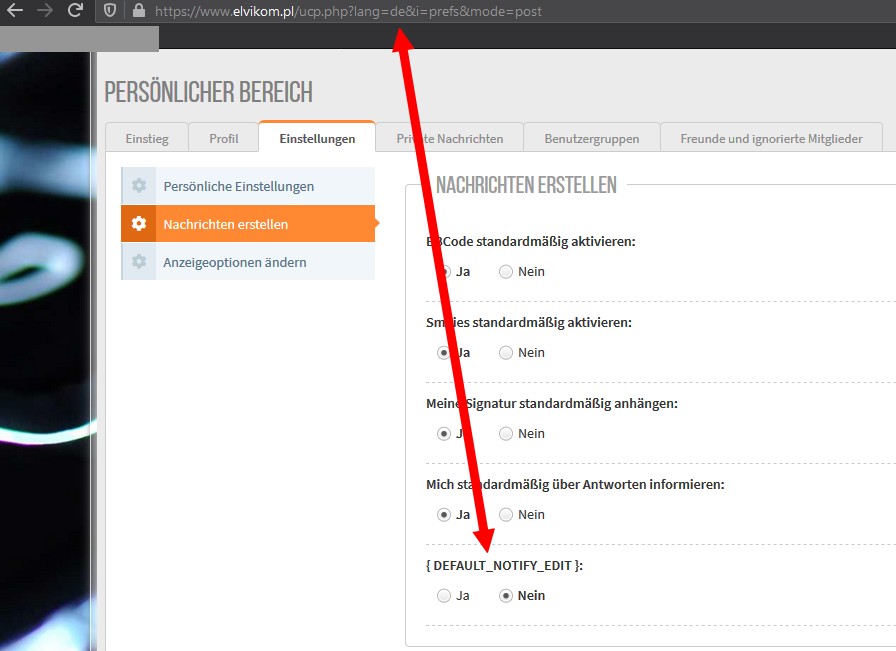Click the '{ DEFAULT_NOTIFY_EDIT }:' label
This screenshot has width=896, height=651.
505,565
